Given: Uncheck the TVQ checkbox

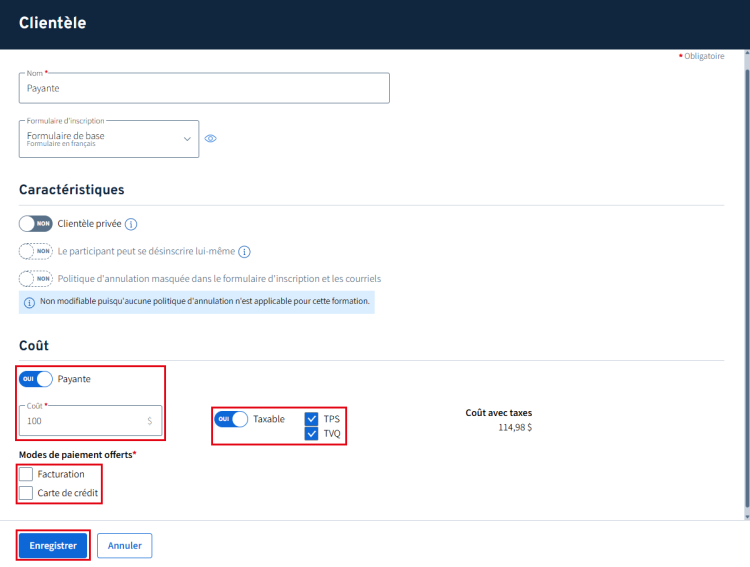Looking at the screenshot, I should [x=311, y=433].
